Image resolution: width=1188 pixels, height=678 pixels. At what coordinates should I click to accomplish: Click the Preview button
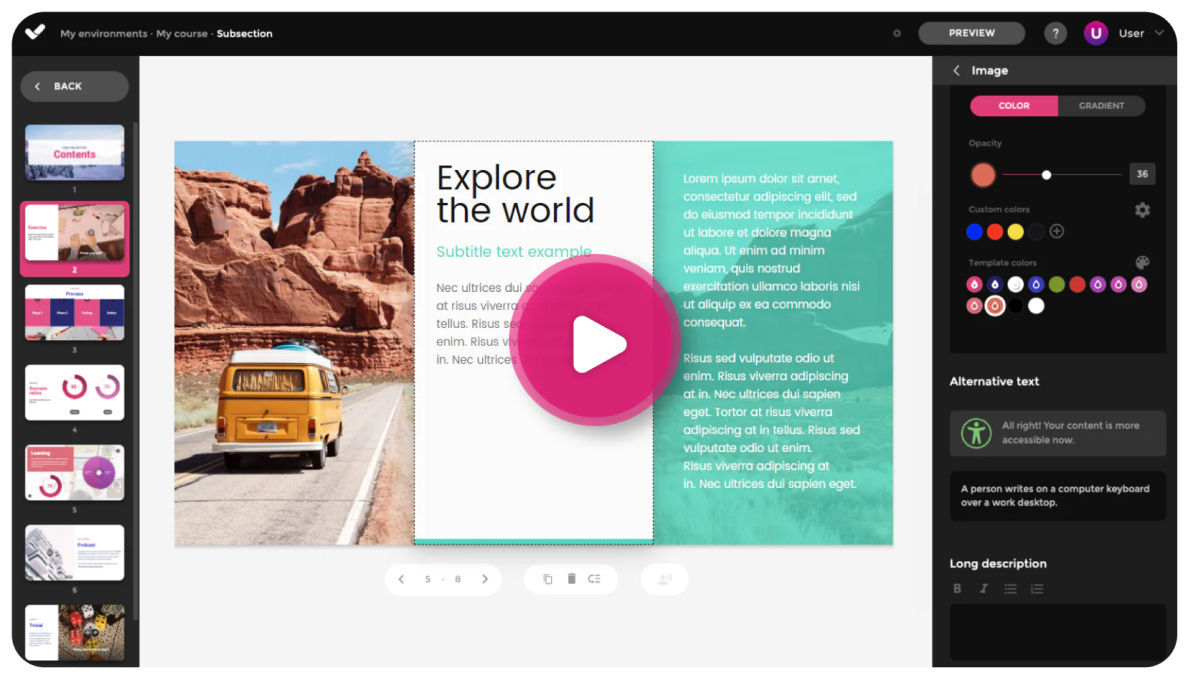click(x=971, y=33)
